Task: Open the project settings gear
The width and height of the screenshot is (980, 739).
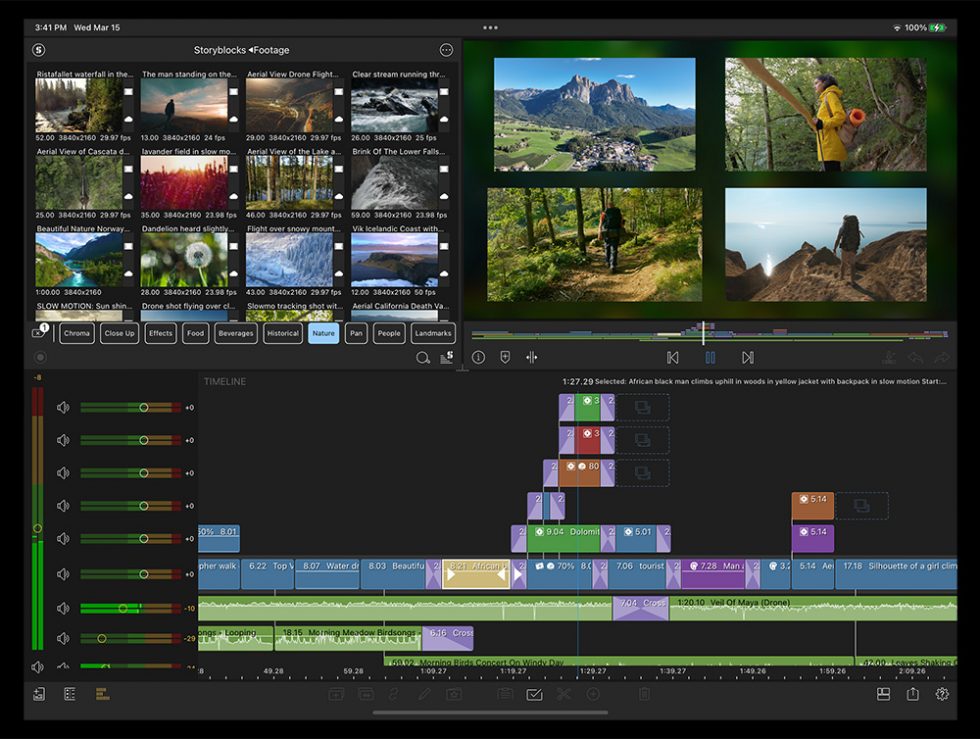Action: coord(941,693)
